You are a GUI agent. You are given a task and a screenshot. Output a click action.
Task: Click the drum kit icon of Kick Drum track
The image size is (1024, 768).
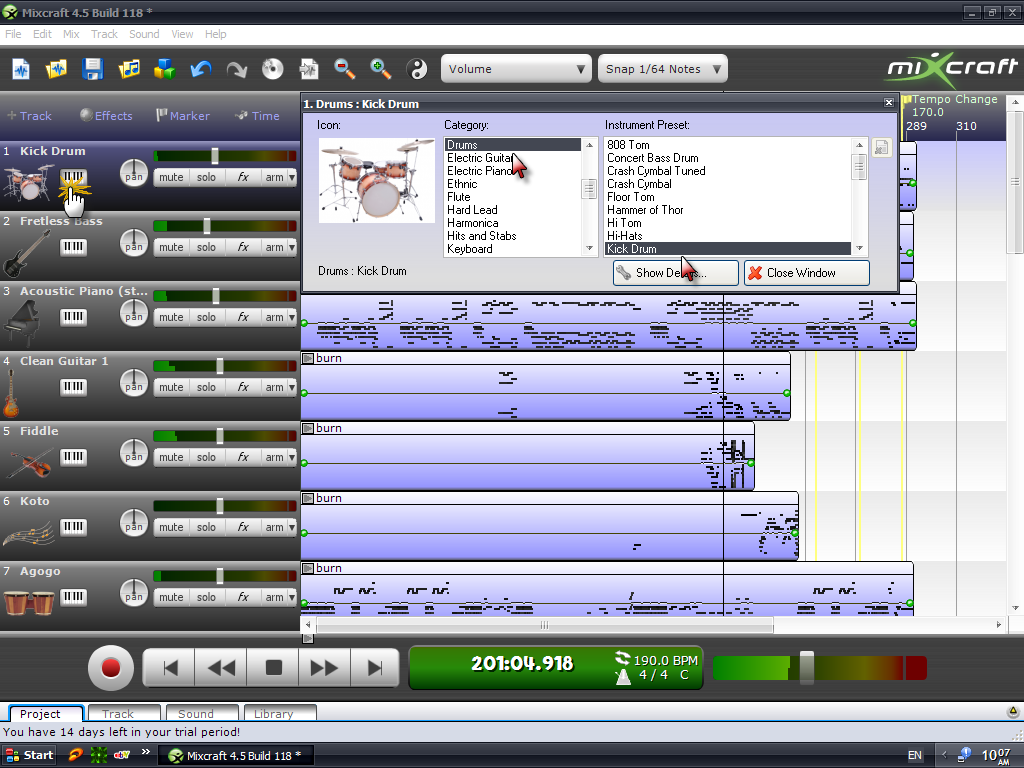pyautogui.click(x=28, y=182)
